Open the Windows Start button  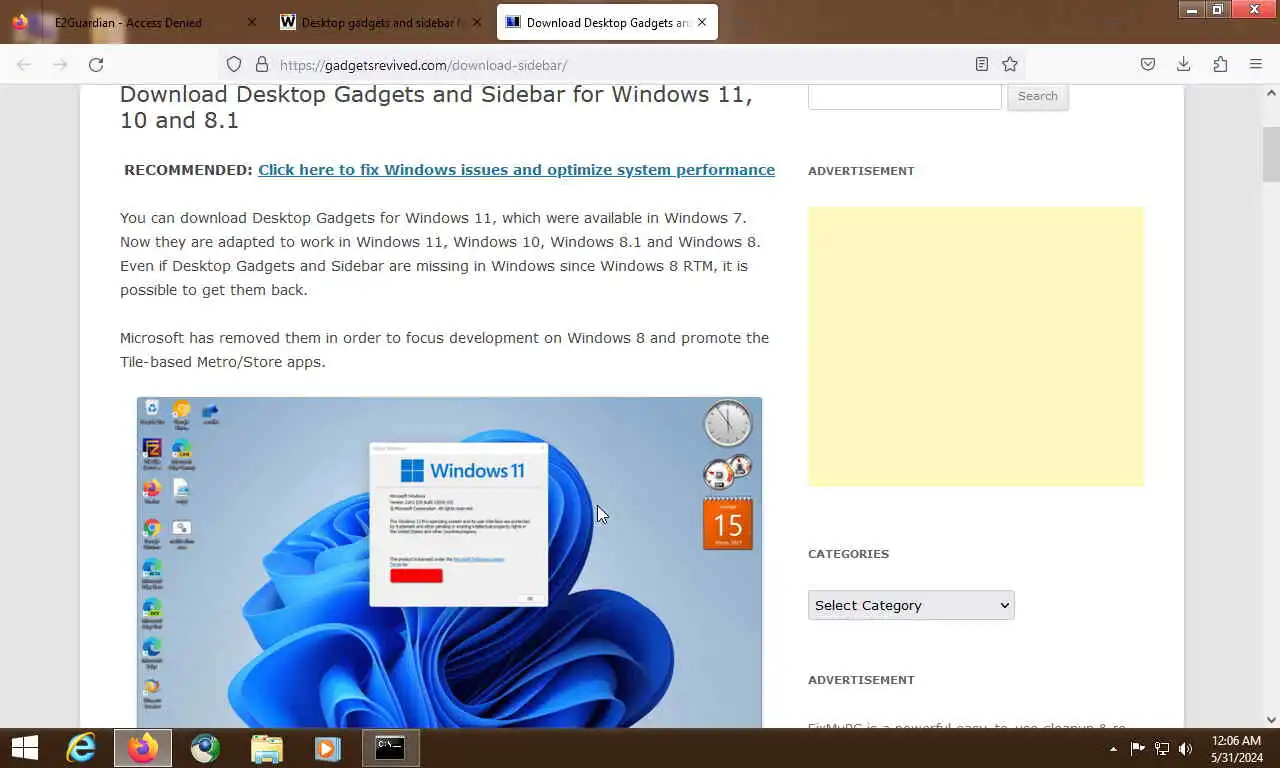point(25,748)
